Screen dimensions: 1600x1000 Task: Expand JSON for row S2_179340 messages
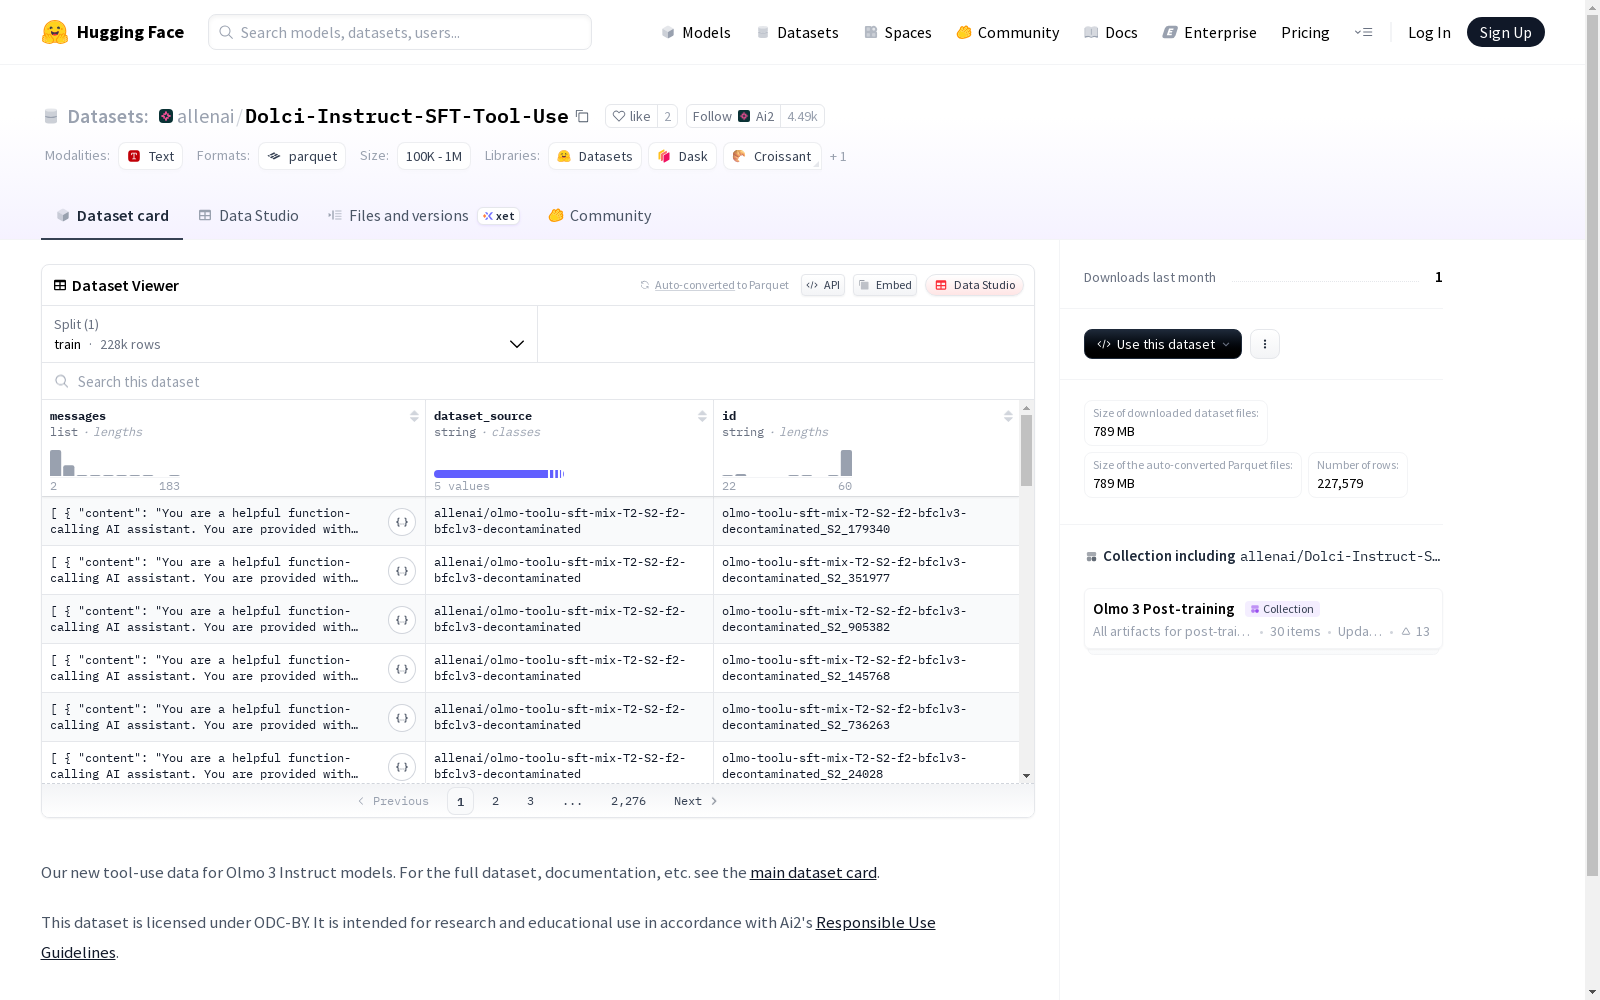pos(402,522)
